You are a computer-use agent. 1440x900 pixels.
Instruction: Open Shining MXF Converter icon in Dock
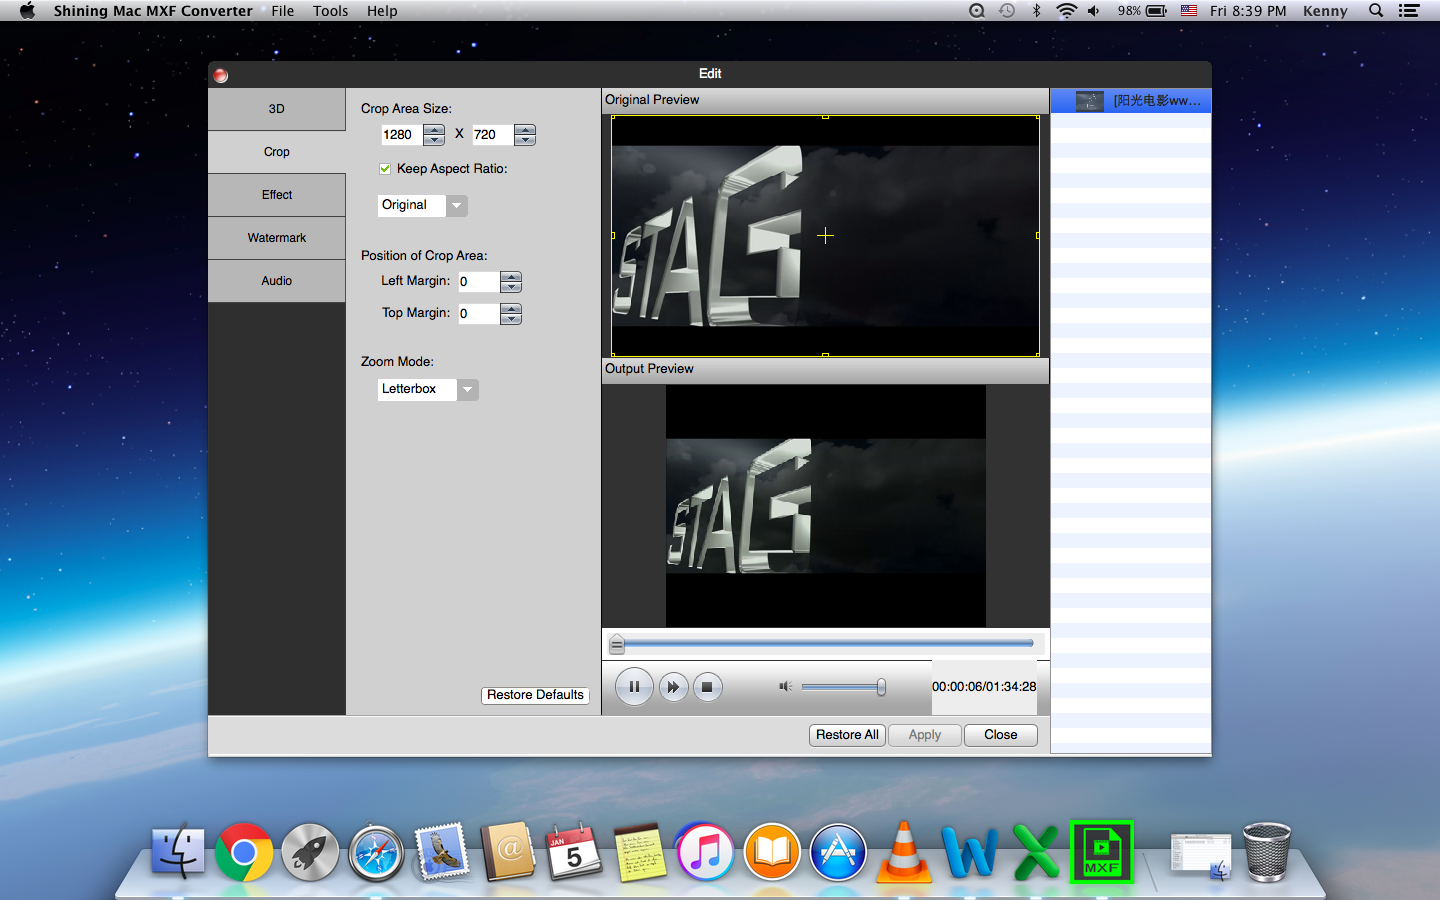coord(1101,853)
